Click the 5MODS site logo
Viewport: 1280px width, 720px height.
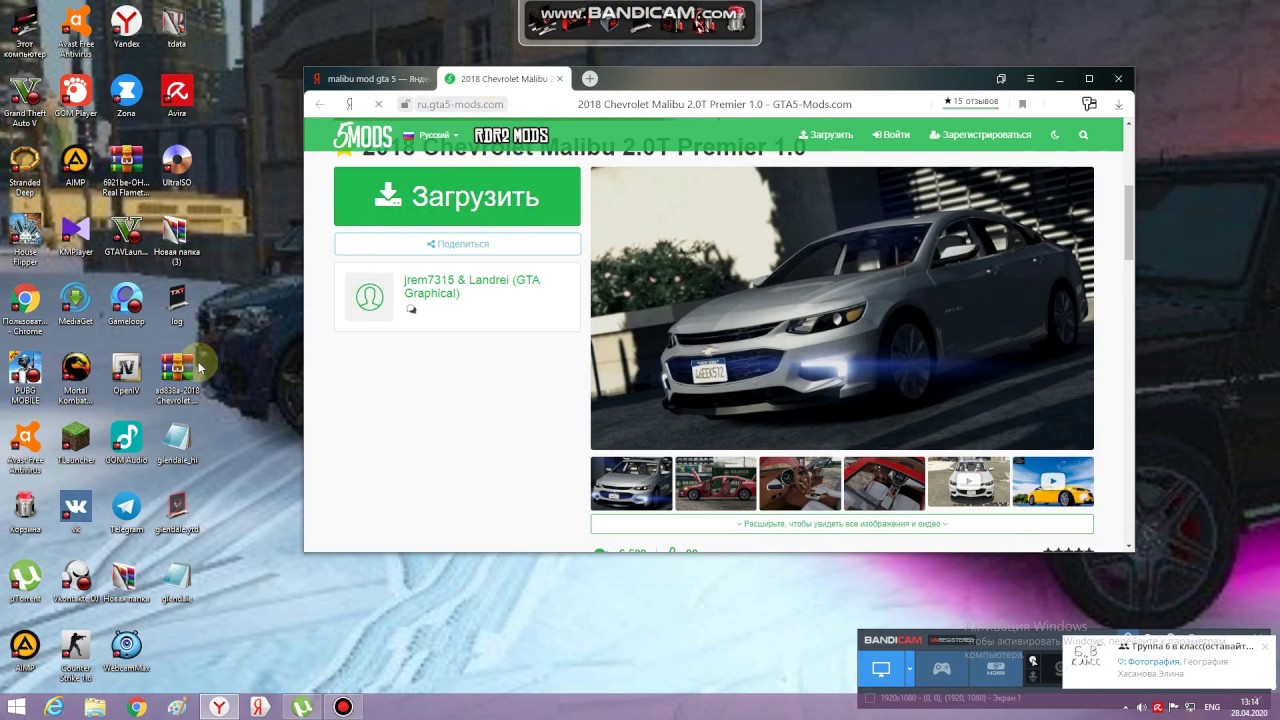(x=362, y=136)
